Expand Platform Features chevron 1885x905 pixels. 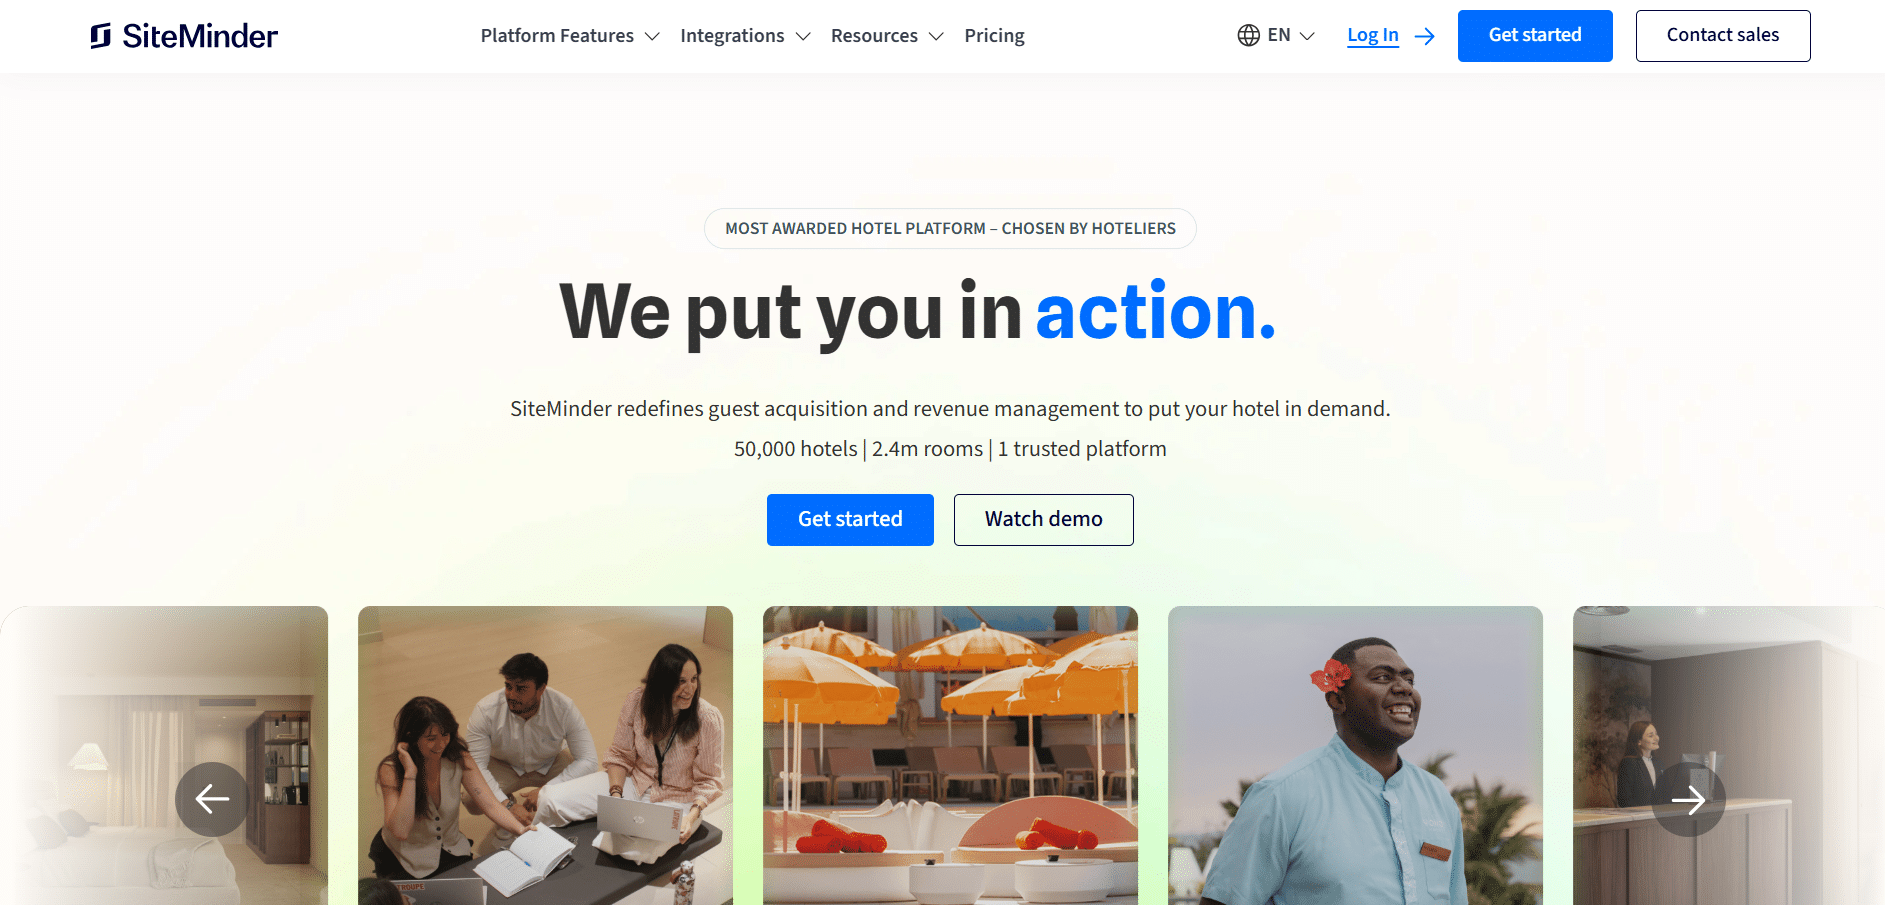click(652, 36)
